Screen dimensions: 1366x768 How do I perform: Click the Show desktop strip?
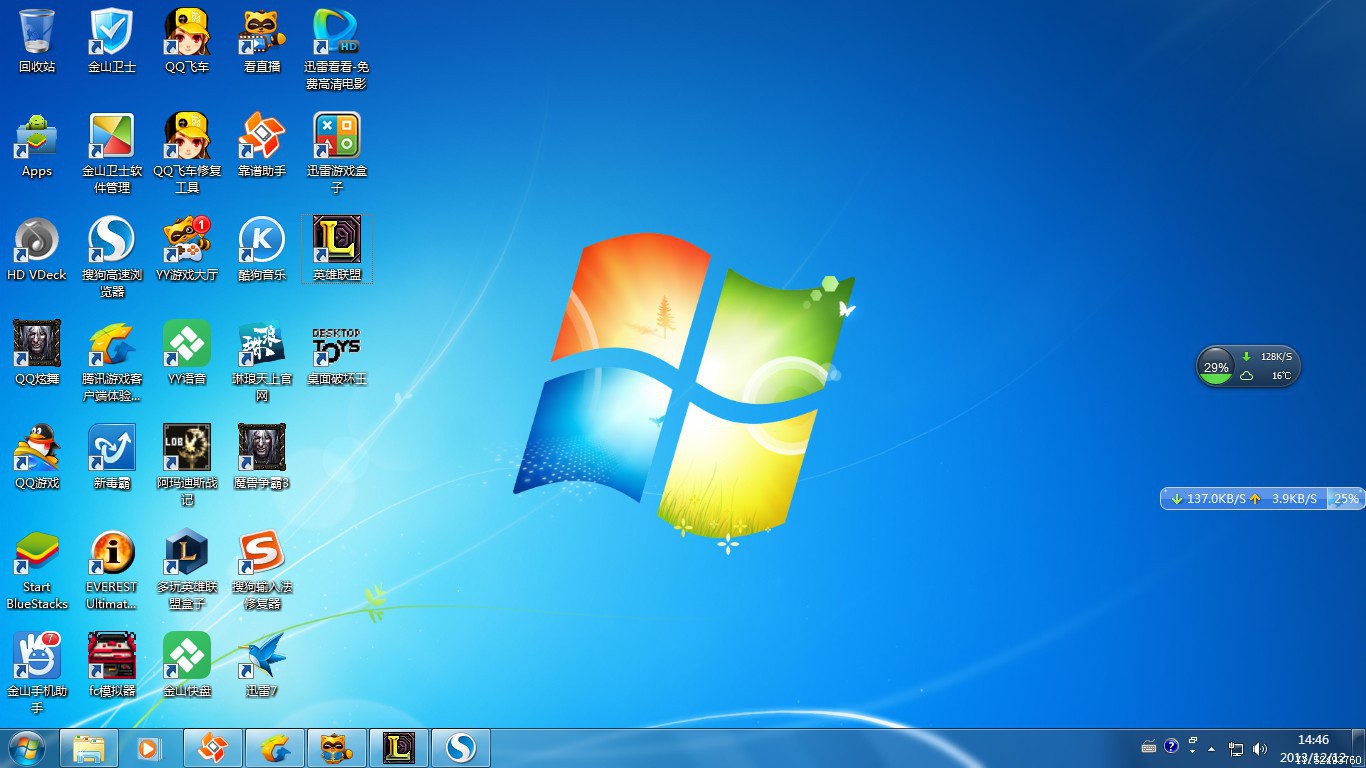click(x=1359, y=748)
